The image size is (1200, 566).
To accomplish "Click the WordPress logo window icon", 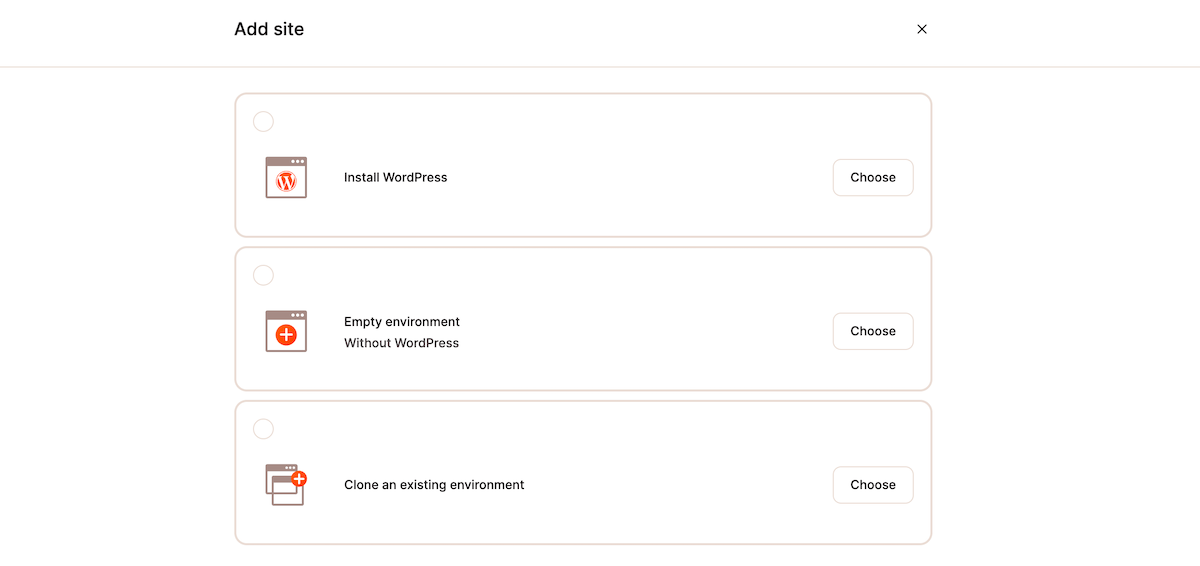I will coord(286,177).
